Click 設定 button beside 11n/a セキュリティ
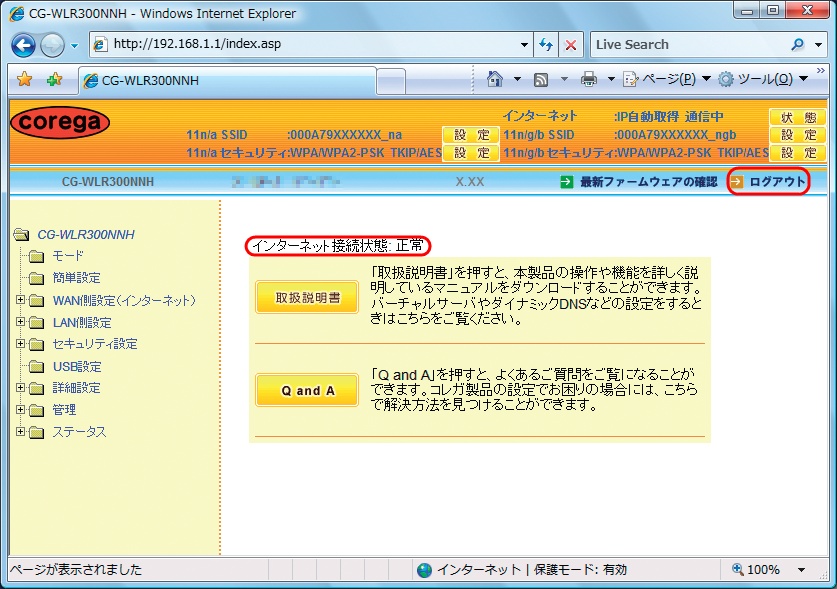 [x=471, y=153]
